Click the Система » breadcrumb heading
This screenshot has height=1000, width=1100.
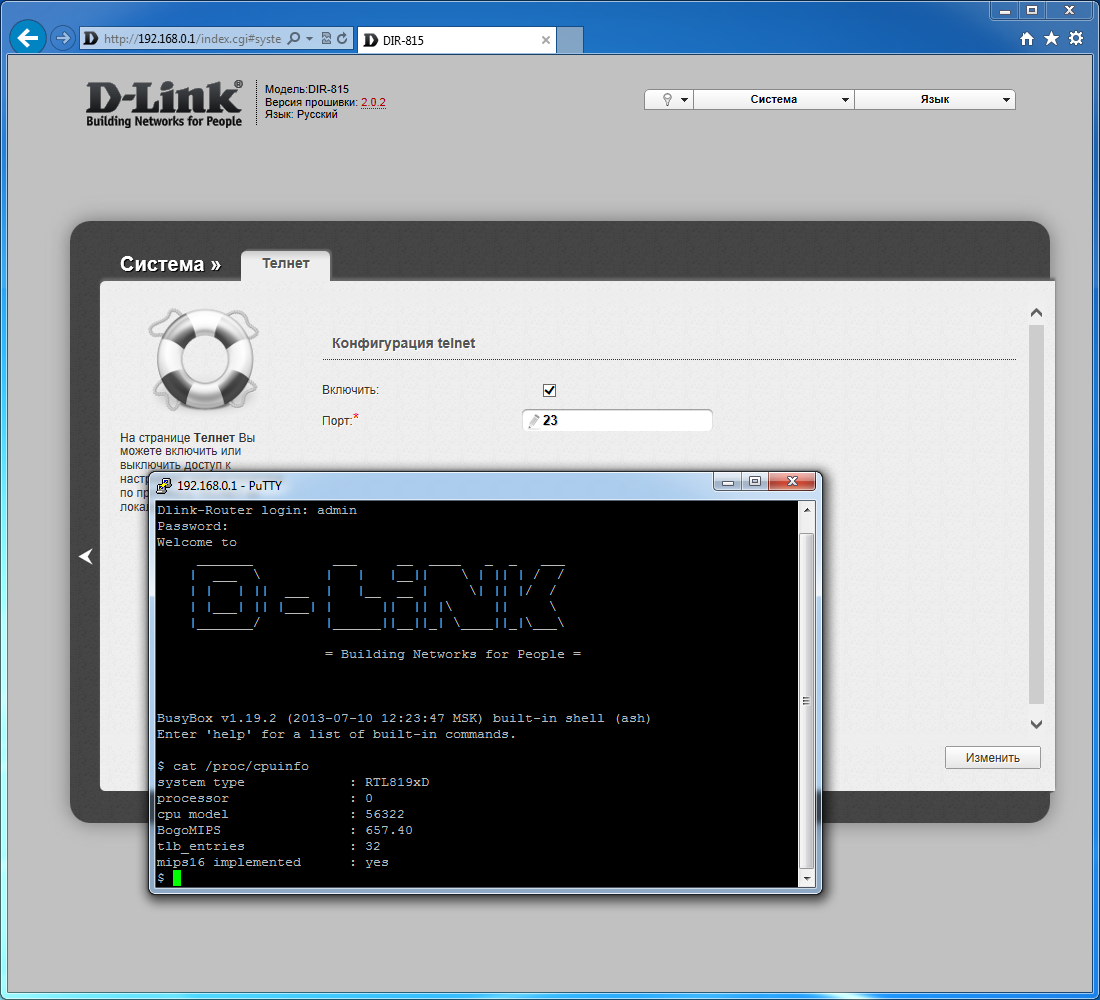click(x=170, y=264)
